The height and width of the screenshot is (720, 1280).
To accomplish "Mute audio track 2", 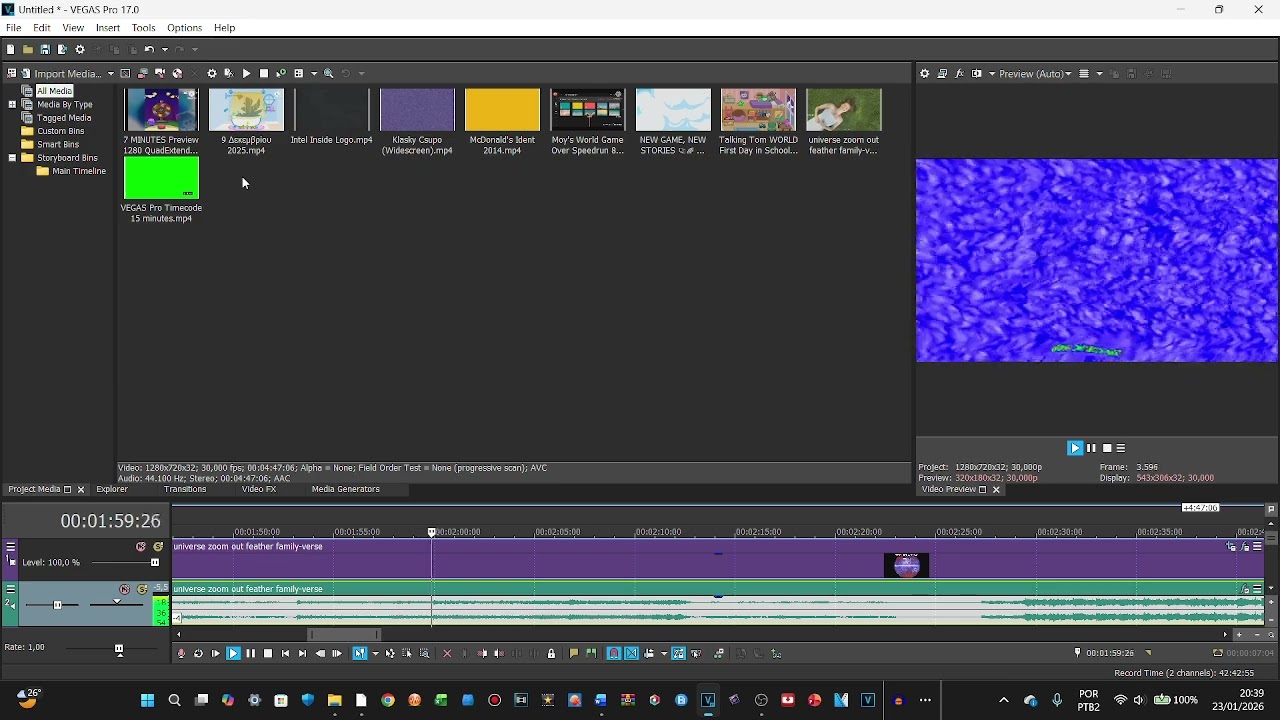I will point(124,589).
